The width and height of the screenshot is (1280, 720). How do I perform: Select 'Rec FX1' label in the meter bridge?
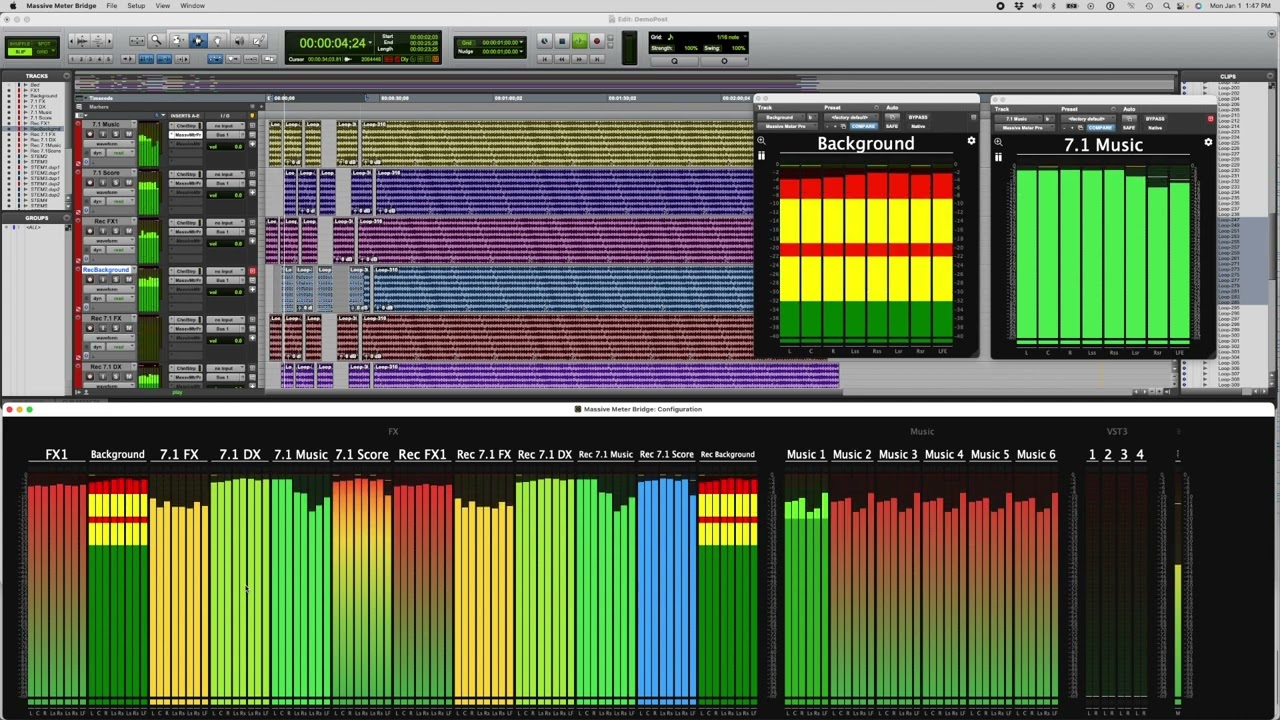click(423, 455)
